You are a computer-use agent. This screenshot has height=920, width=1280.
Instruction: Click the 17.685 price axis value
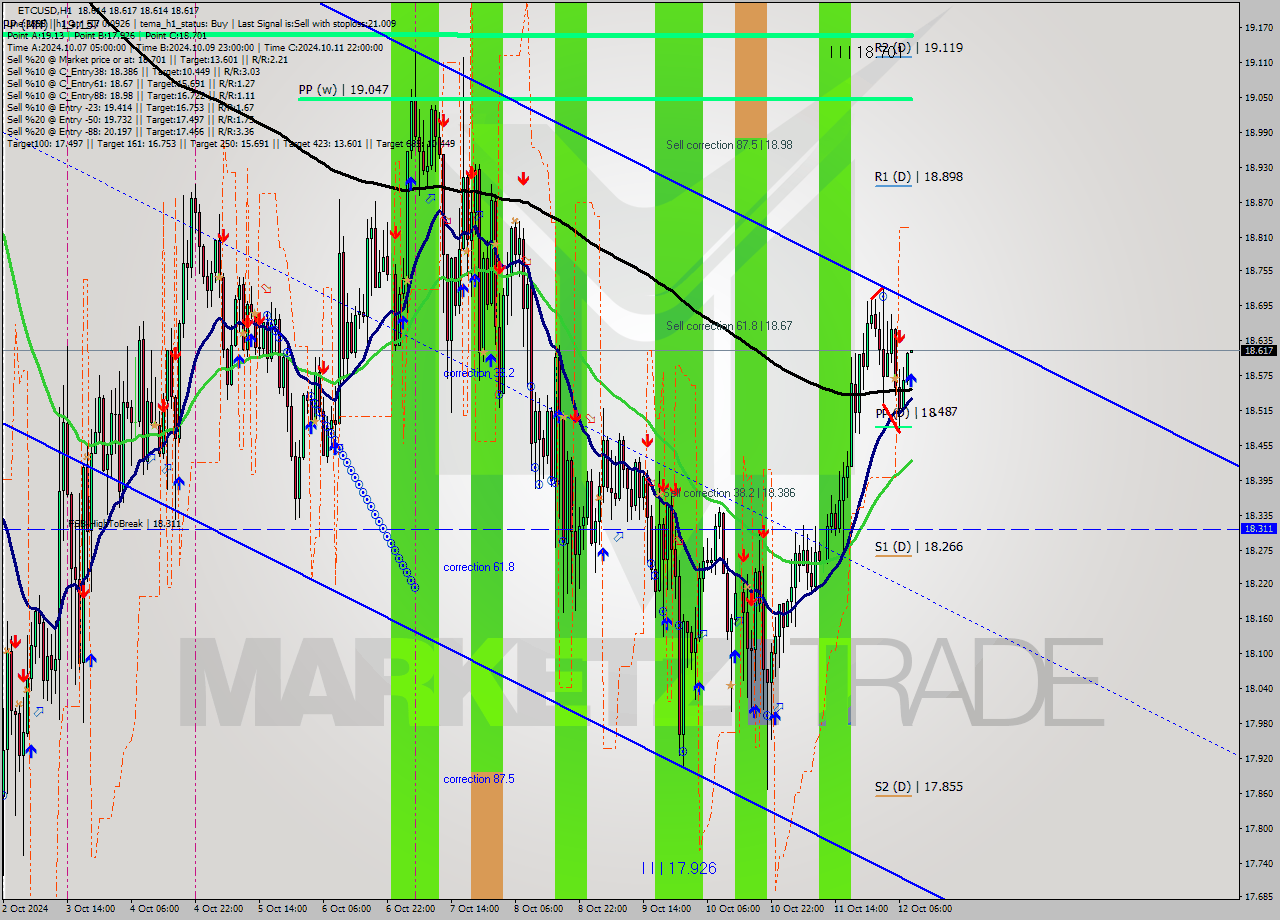[x=1259, y=896]
